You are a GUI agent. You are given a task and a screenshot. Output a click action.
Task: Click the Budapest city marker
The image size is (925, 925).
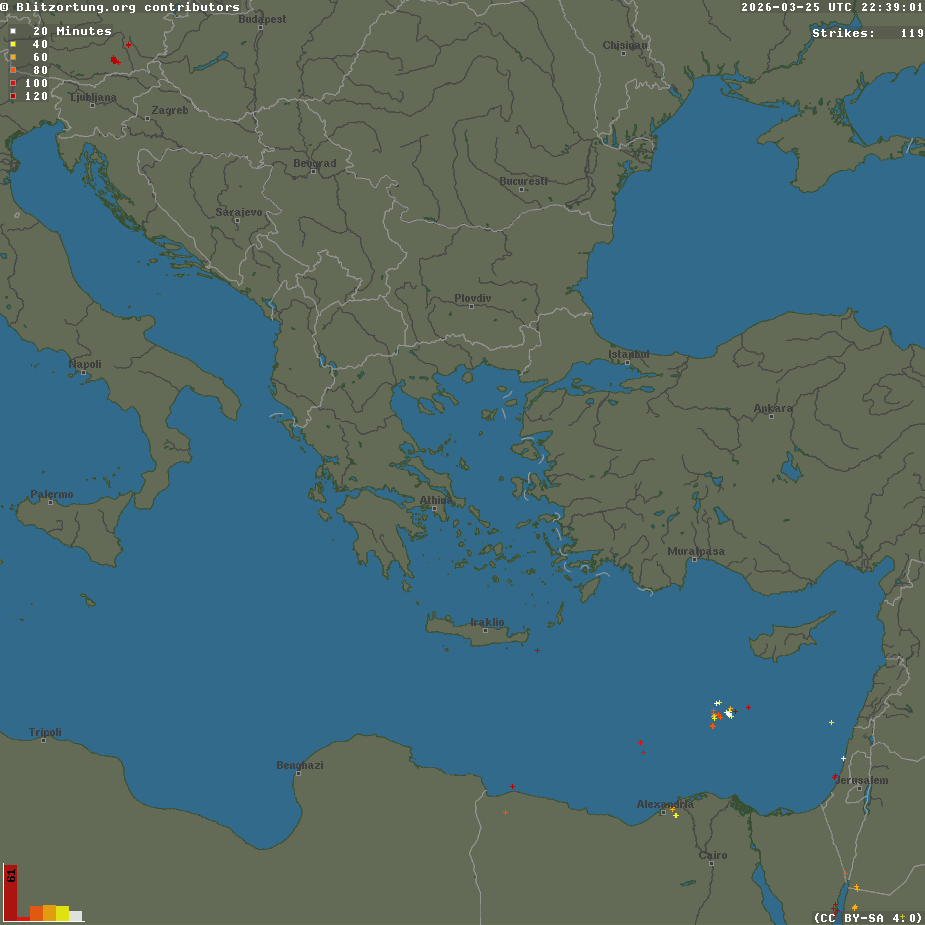tap(260, 27)
